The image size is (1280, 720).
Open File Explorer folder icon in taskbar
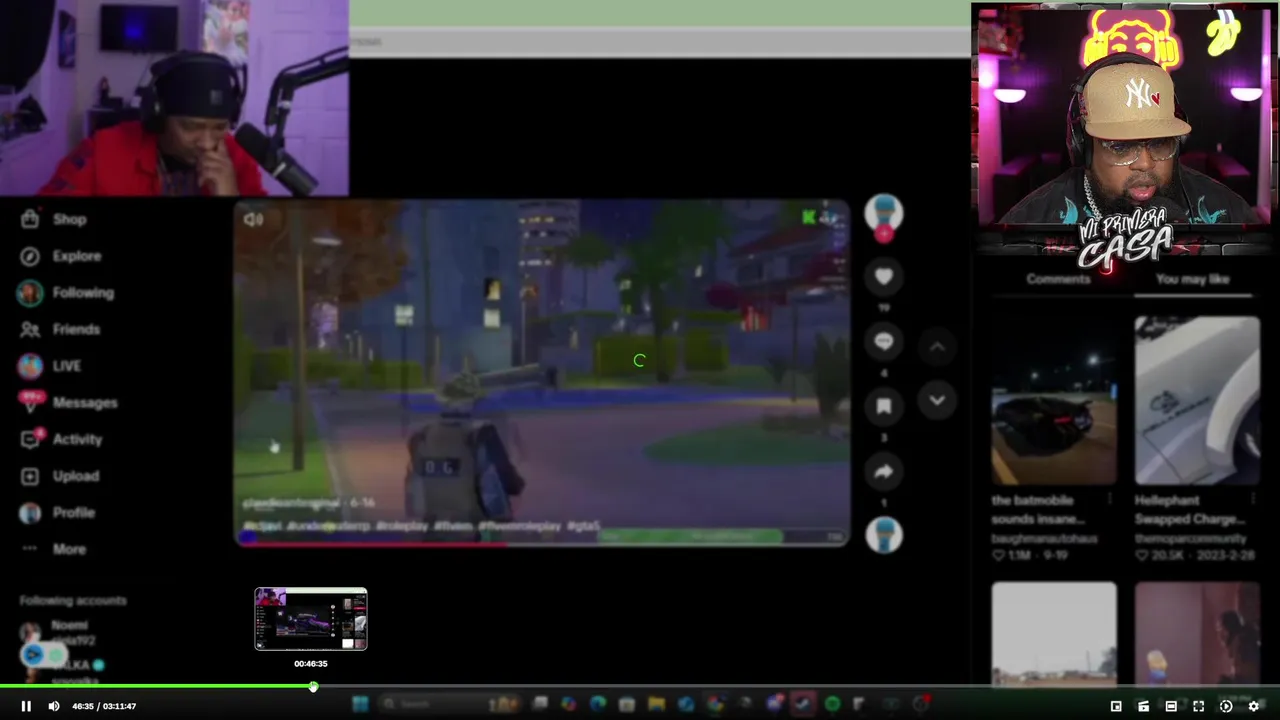[x=656, y=704]
